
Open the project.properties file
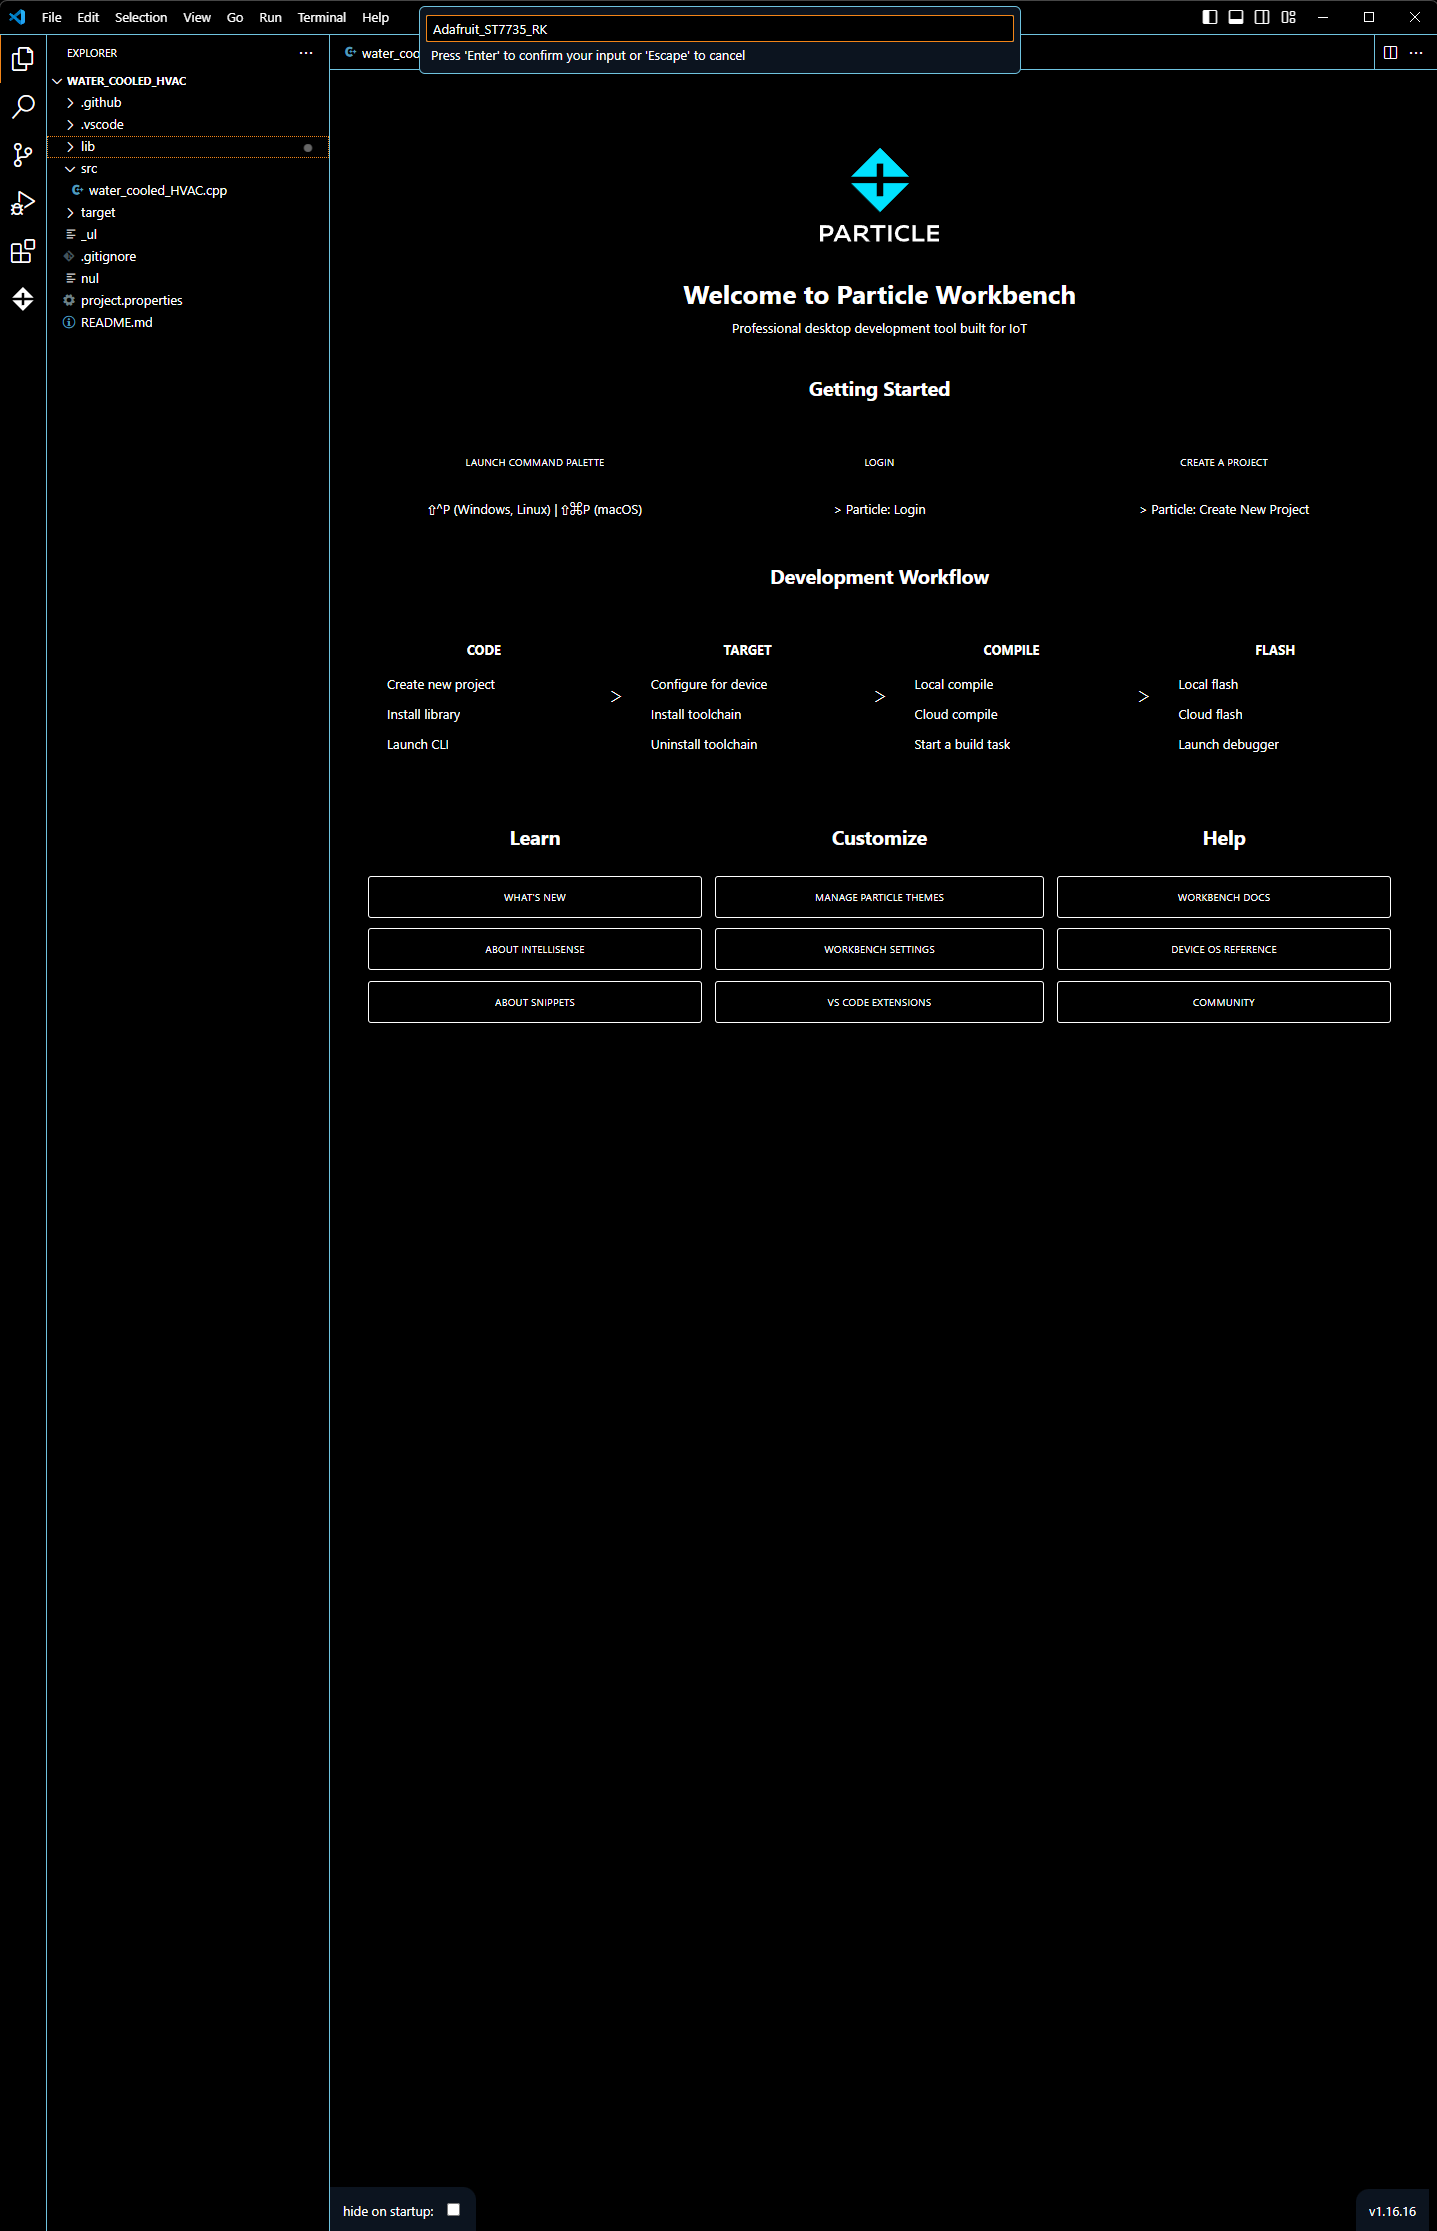pos(131,301)
